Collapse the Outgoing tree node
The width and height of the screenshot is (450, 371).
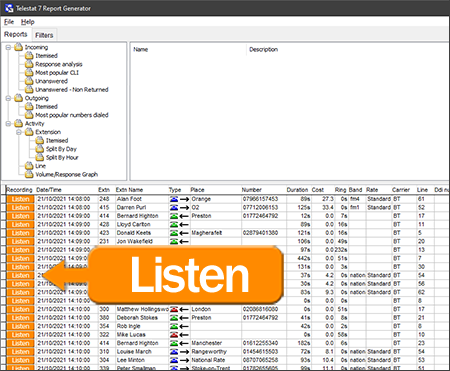tap(8, 98)
